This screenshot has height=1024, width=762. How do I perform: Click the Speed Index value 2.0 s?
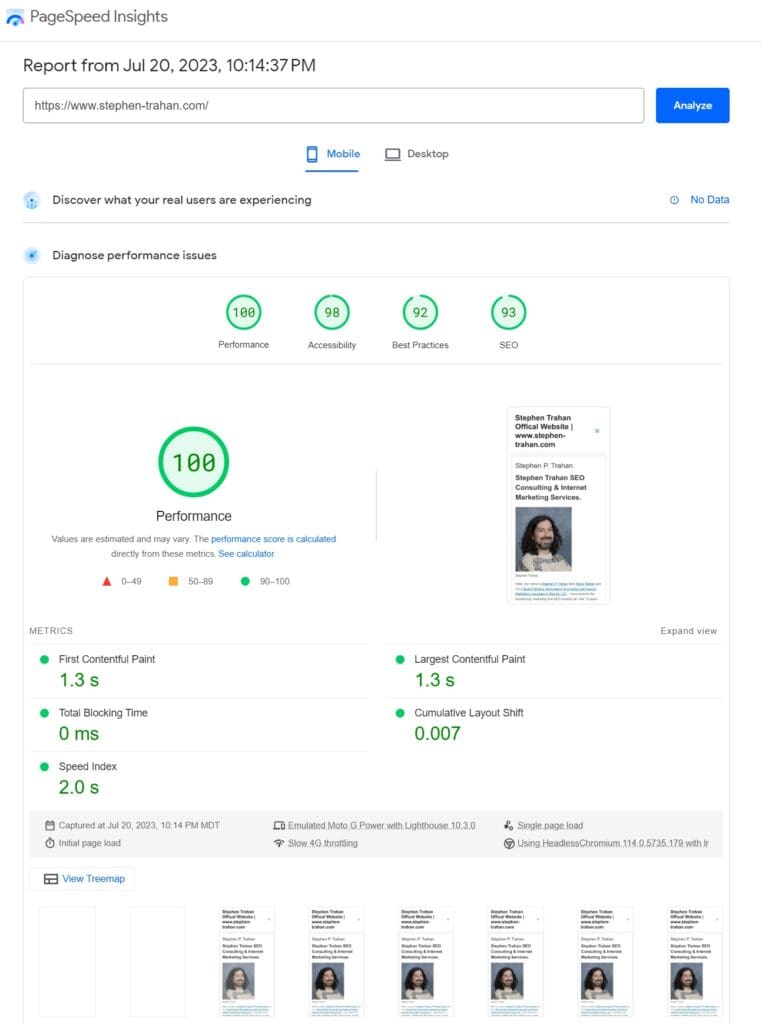tap(79, 788)
